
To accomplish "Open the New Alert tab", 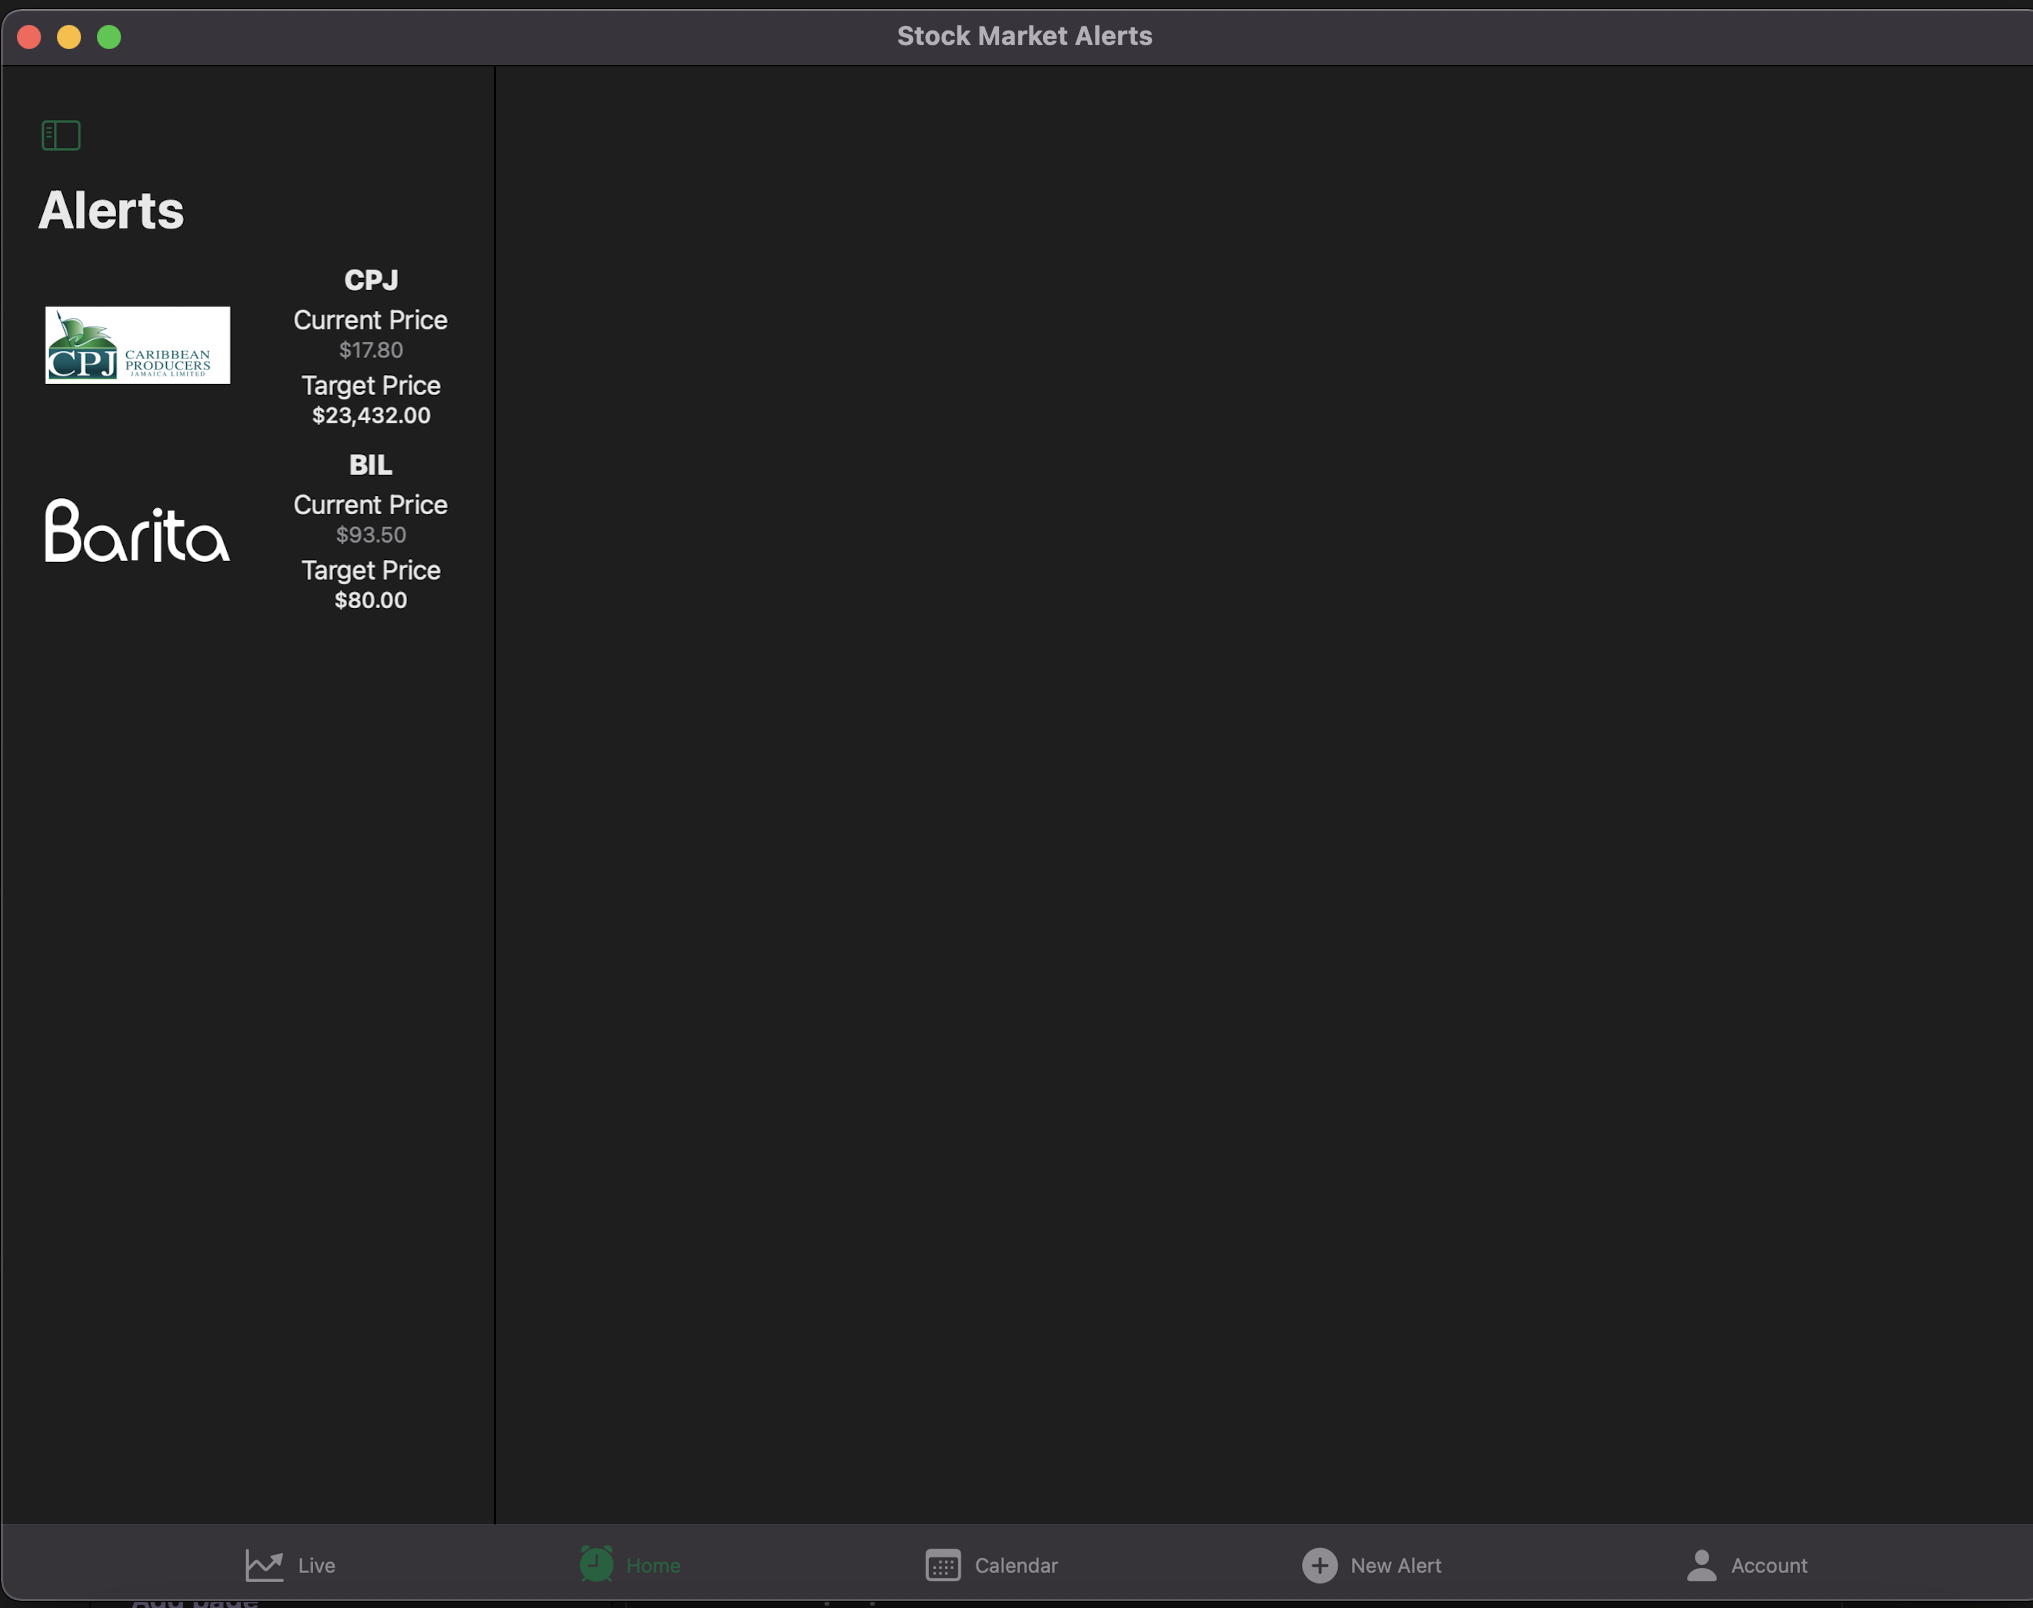I will point(1395,1566).
